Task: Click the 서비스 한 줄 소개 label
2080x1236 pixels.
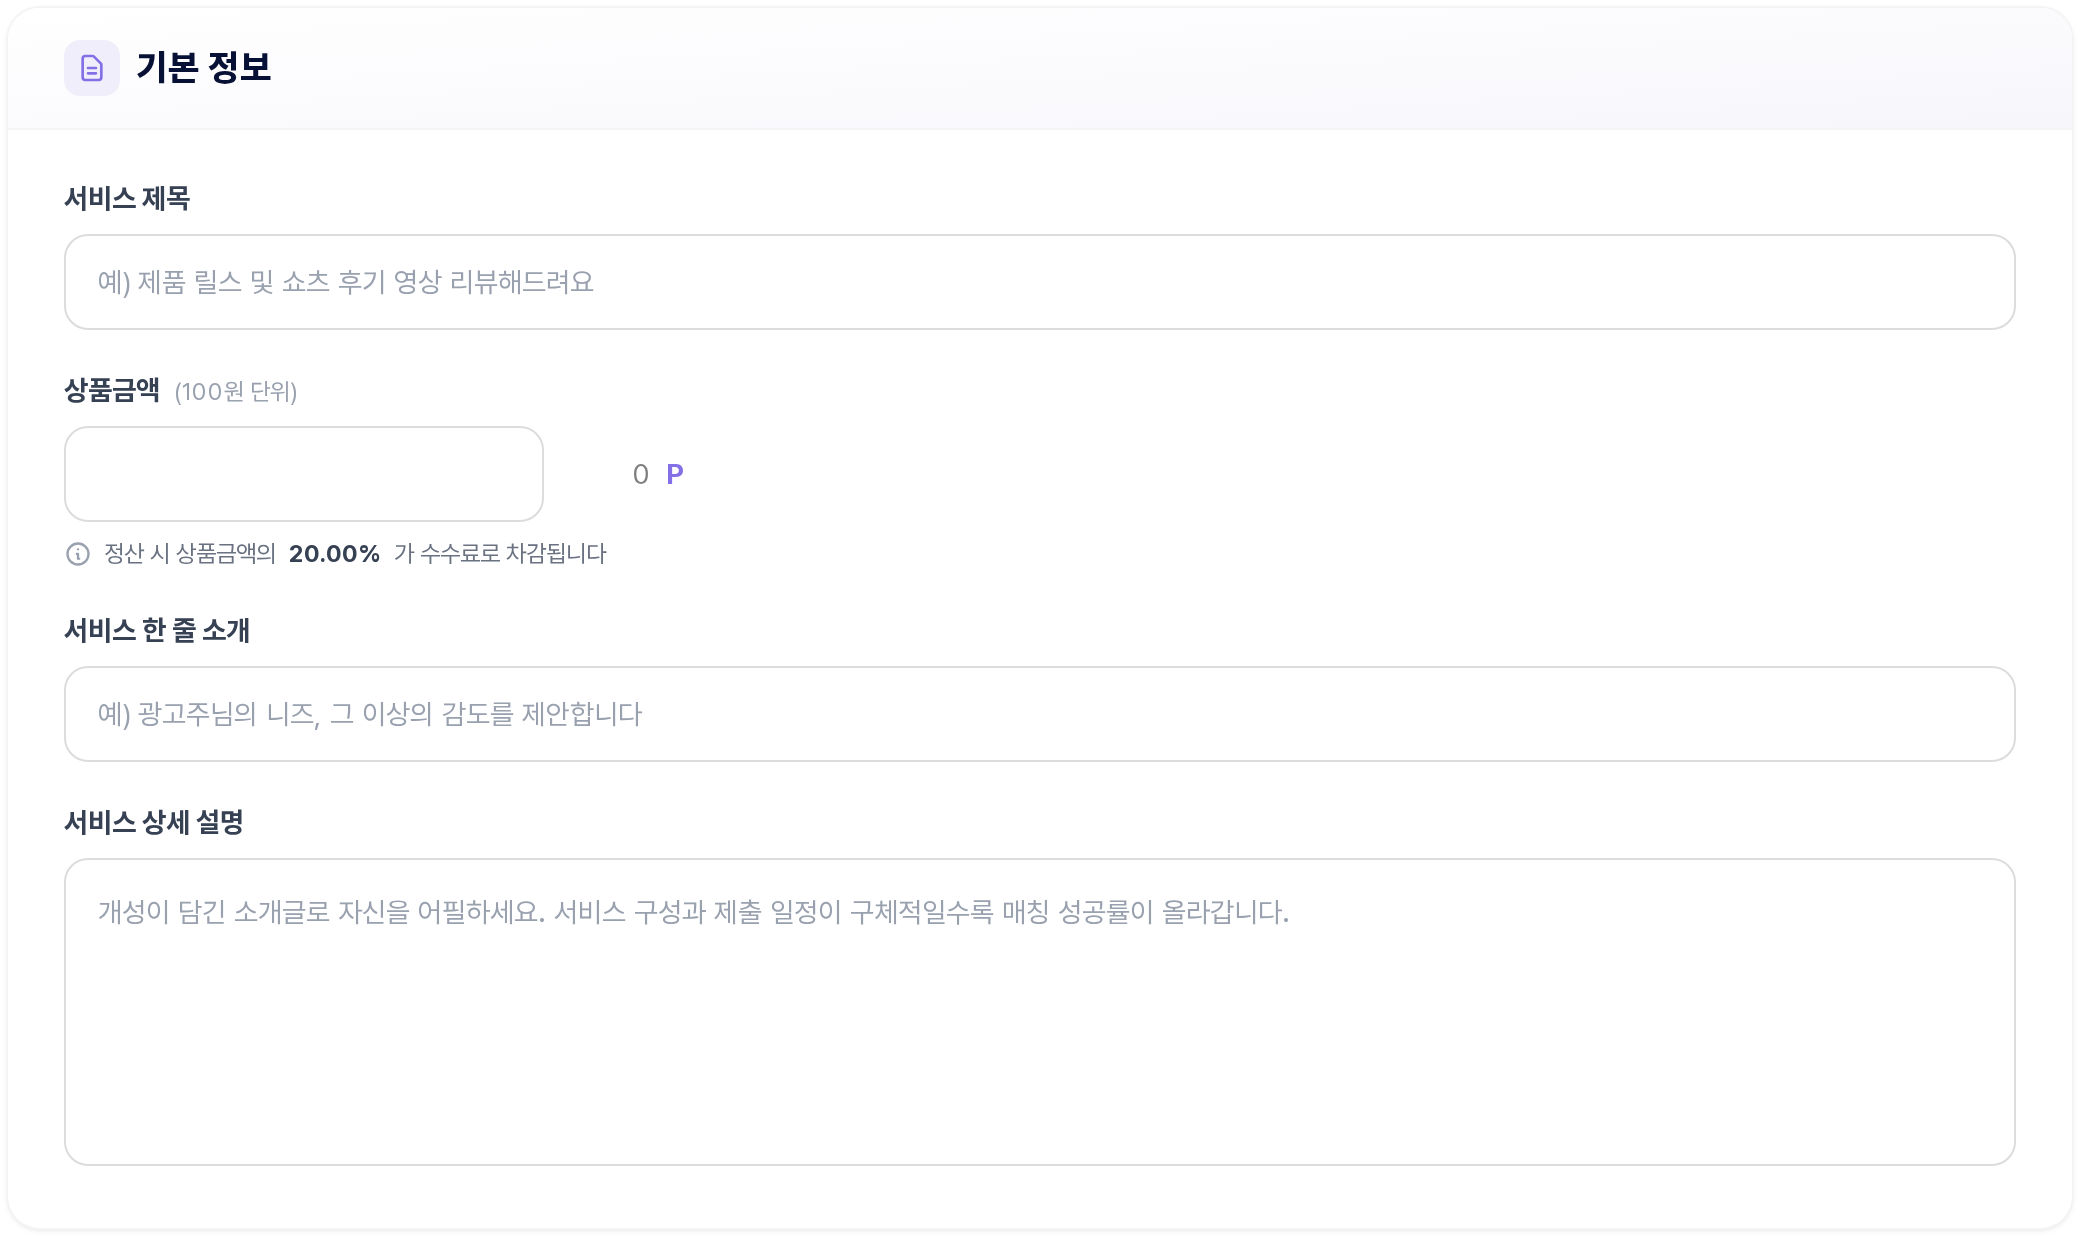Action: coord(157,630)
